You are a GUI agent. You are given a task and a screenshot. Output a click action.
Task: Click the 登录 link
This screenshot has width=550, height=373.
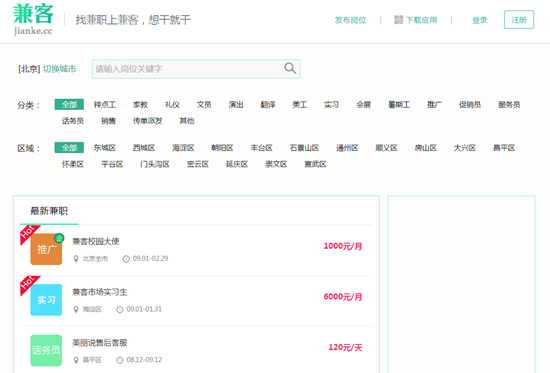pos(479,20)
